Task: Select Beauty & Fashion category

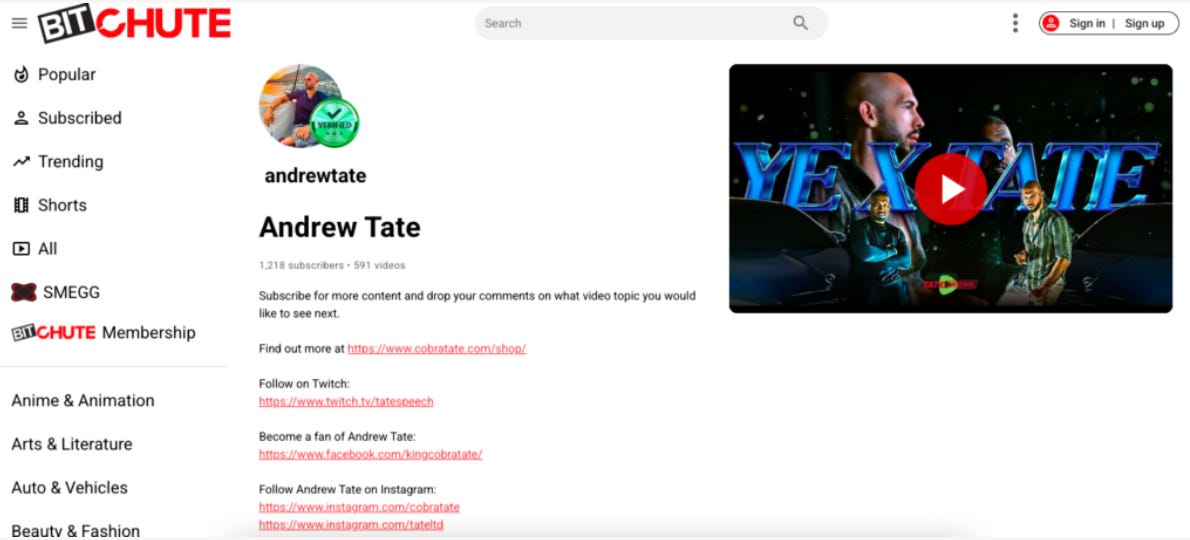Action: 75,531
